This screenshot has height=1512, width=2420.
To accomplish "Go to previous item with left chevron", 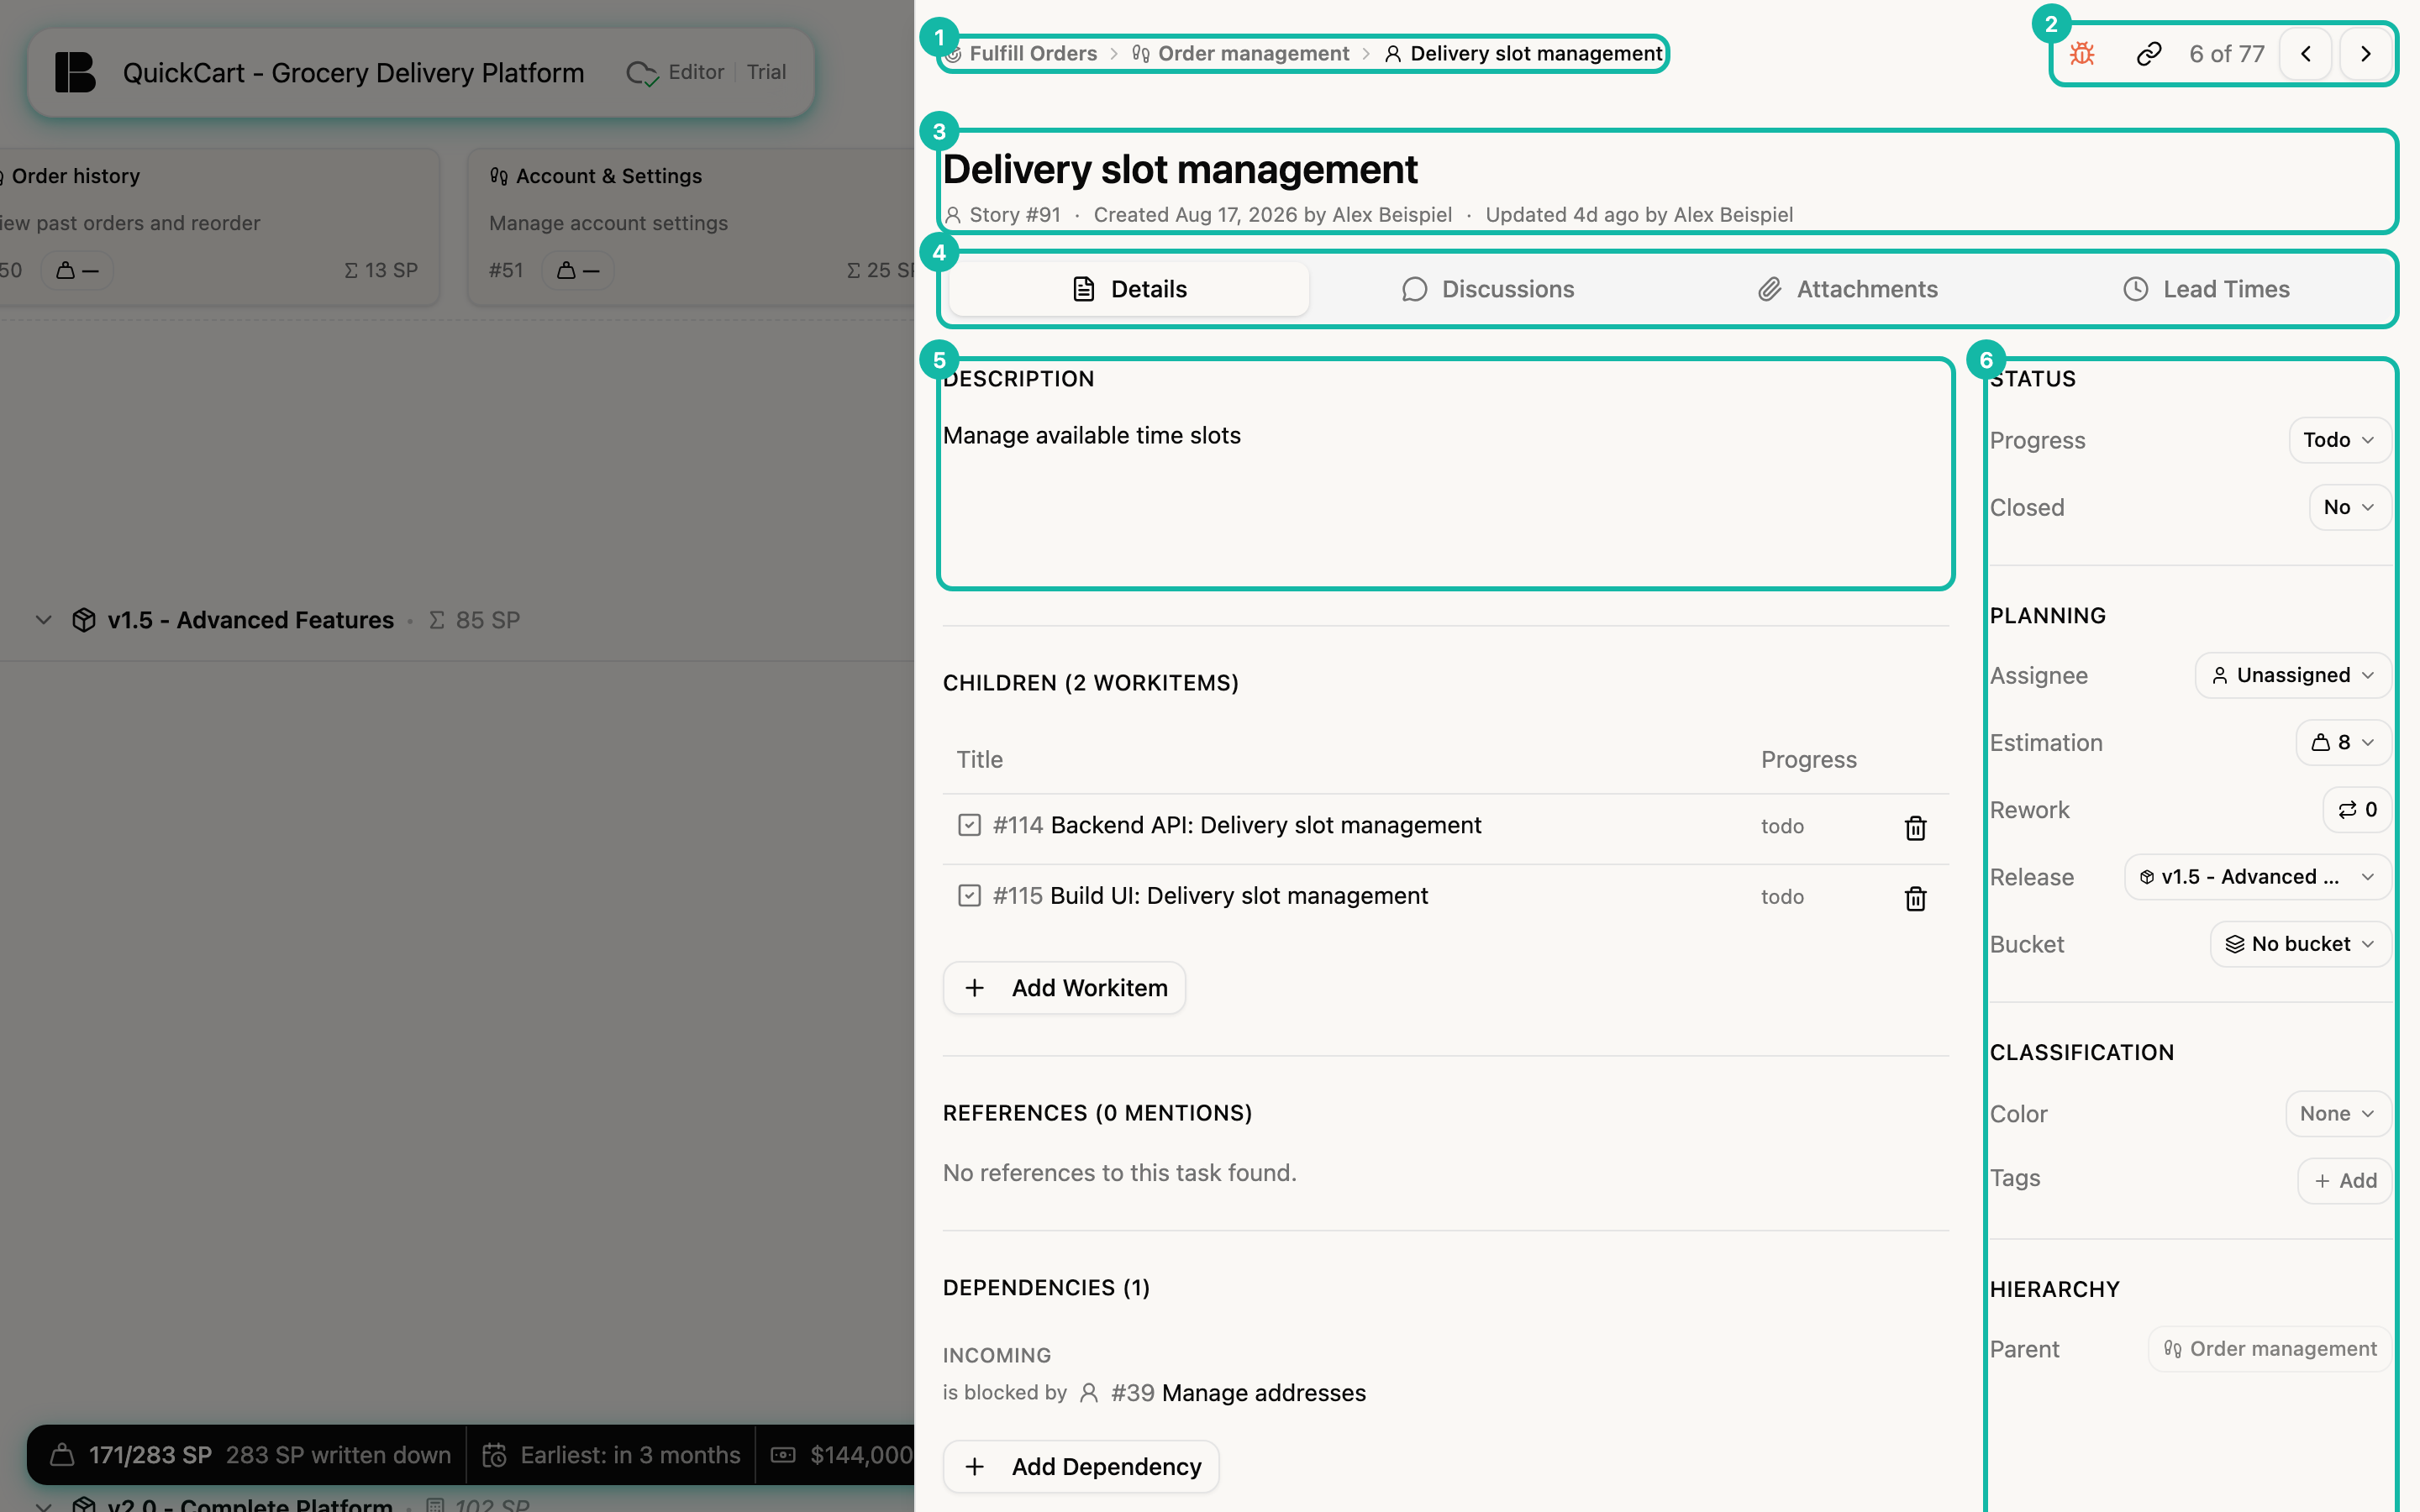I will tap(2306, 54).
